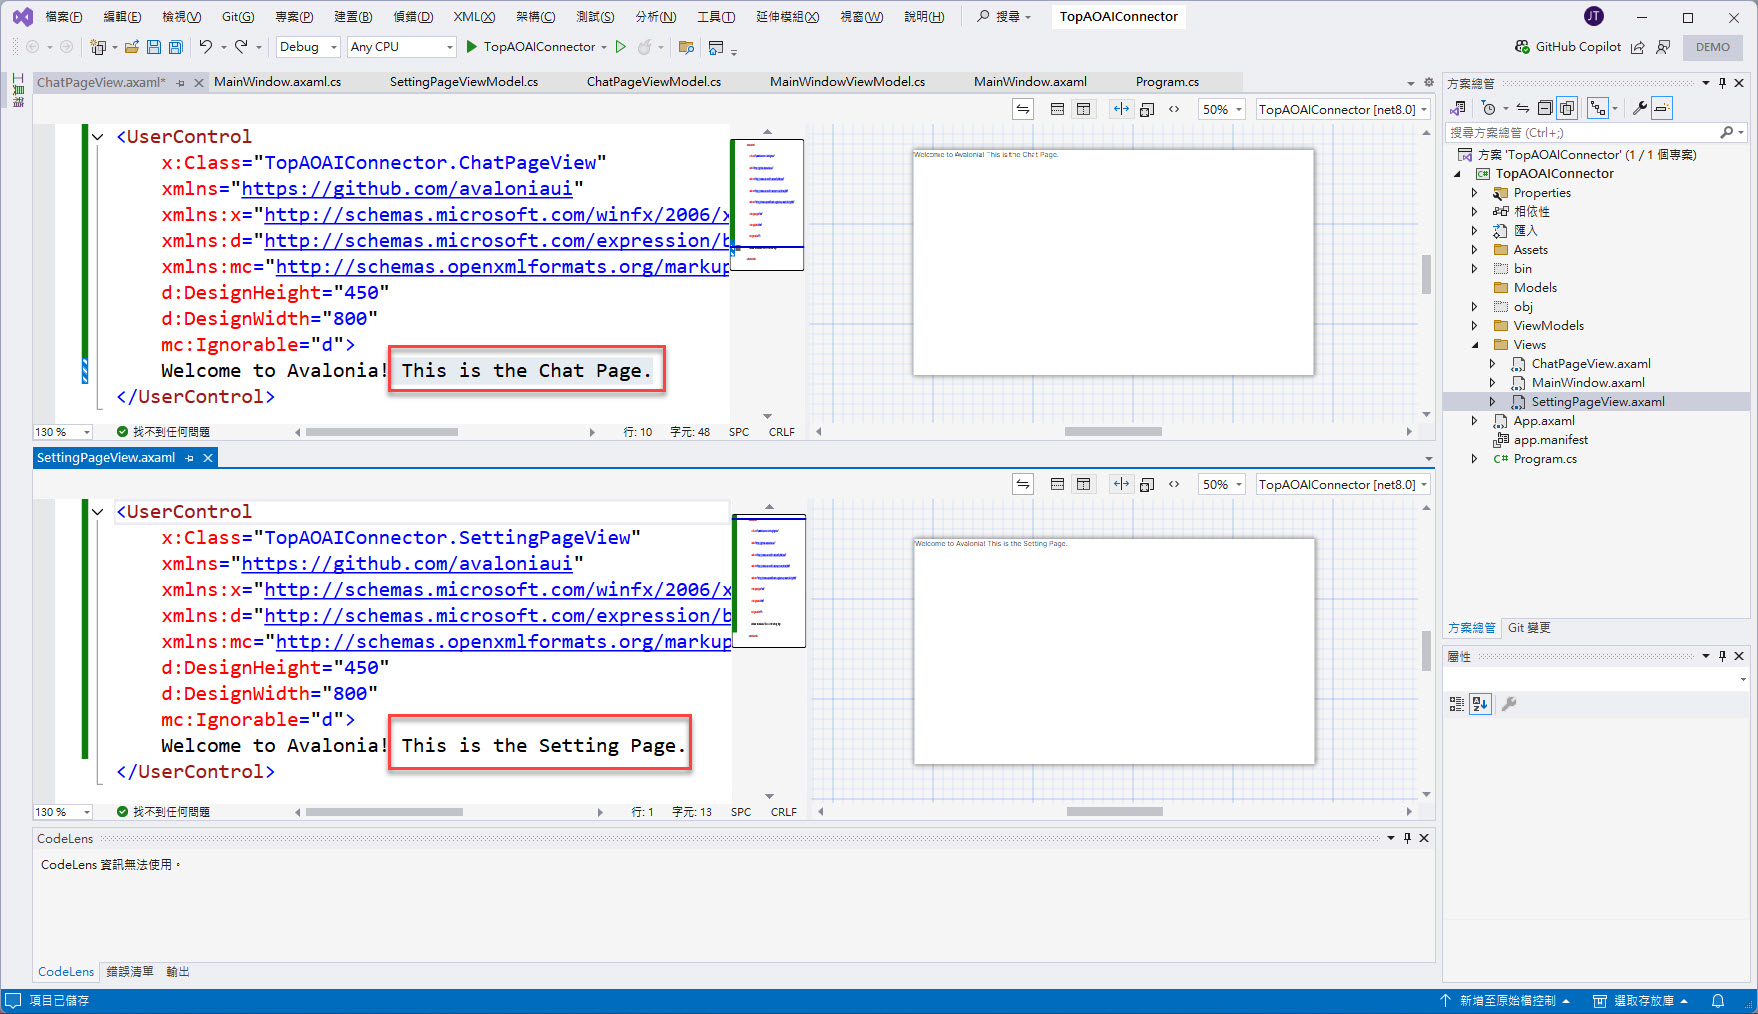Start debugging with green TopAOAIConnector play button
Viewport: 1758px width, 1014px height.
coord(530,47)
